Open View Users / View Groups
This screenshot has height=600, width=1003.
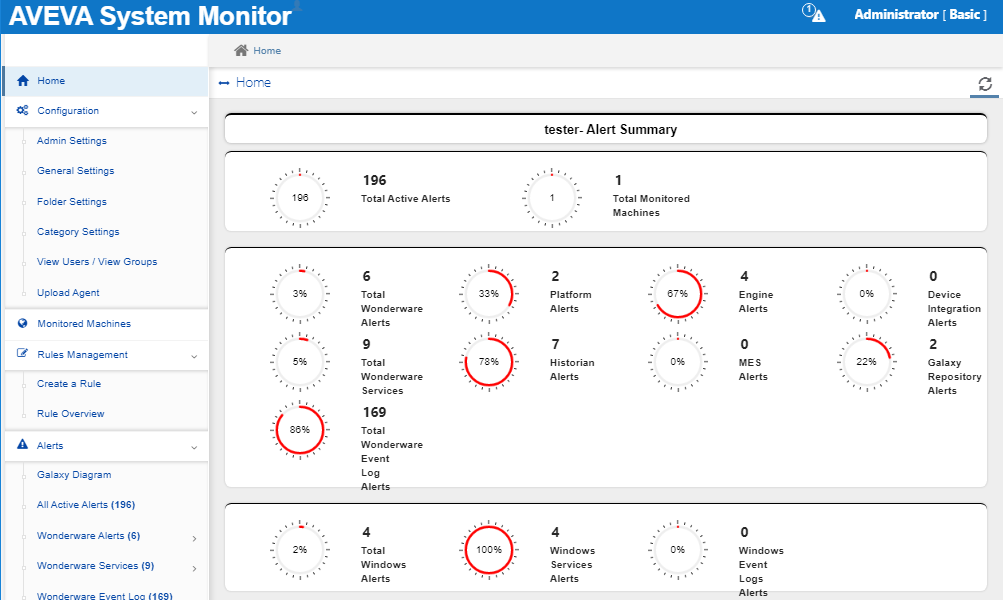point(97,262)
